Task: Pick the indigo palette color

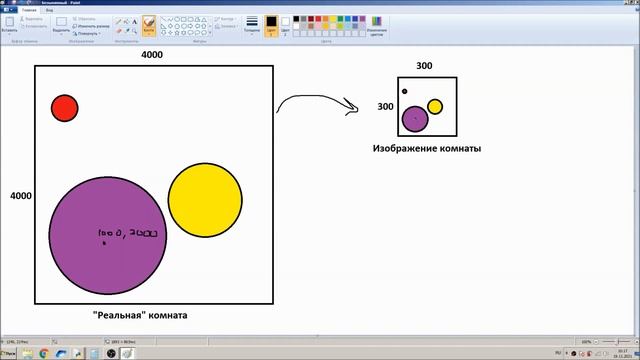Action: (355, 19)
